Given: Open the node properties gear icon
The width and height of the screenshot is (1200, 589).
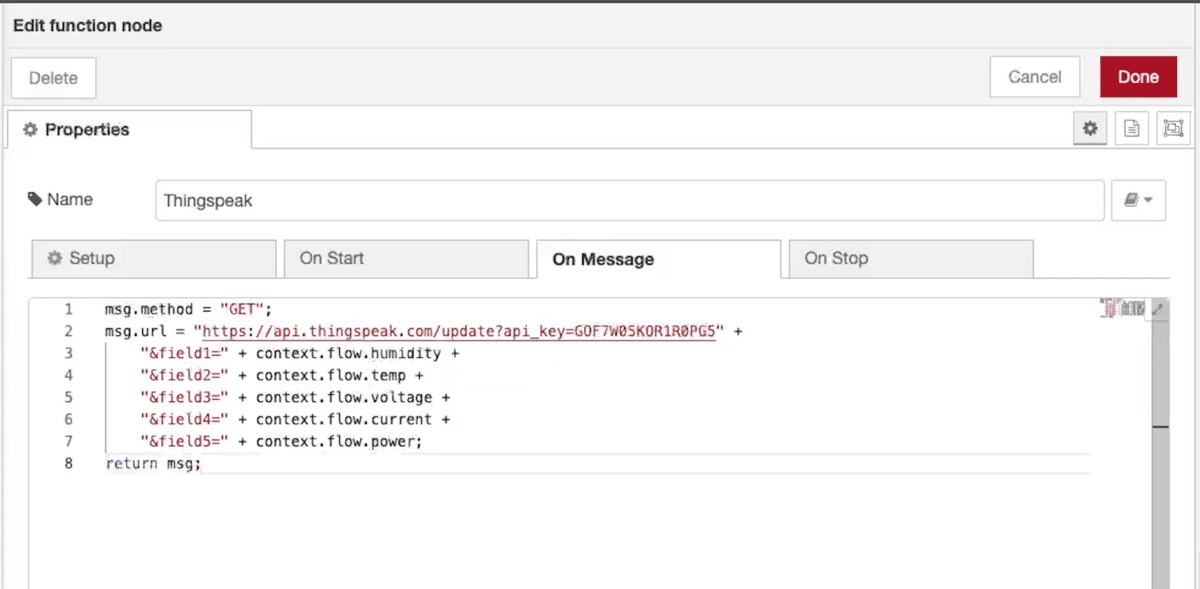Looking at the screenshot, I should coord(1090,128).
